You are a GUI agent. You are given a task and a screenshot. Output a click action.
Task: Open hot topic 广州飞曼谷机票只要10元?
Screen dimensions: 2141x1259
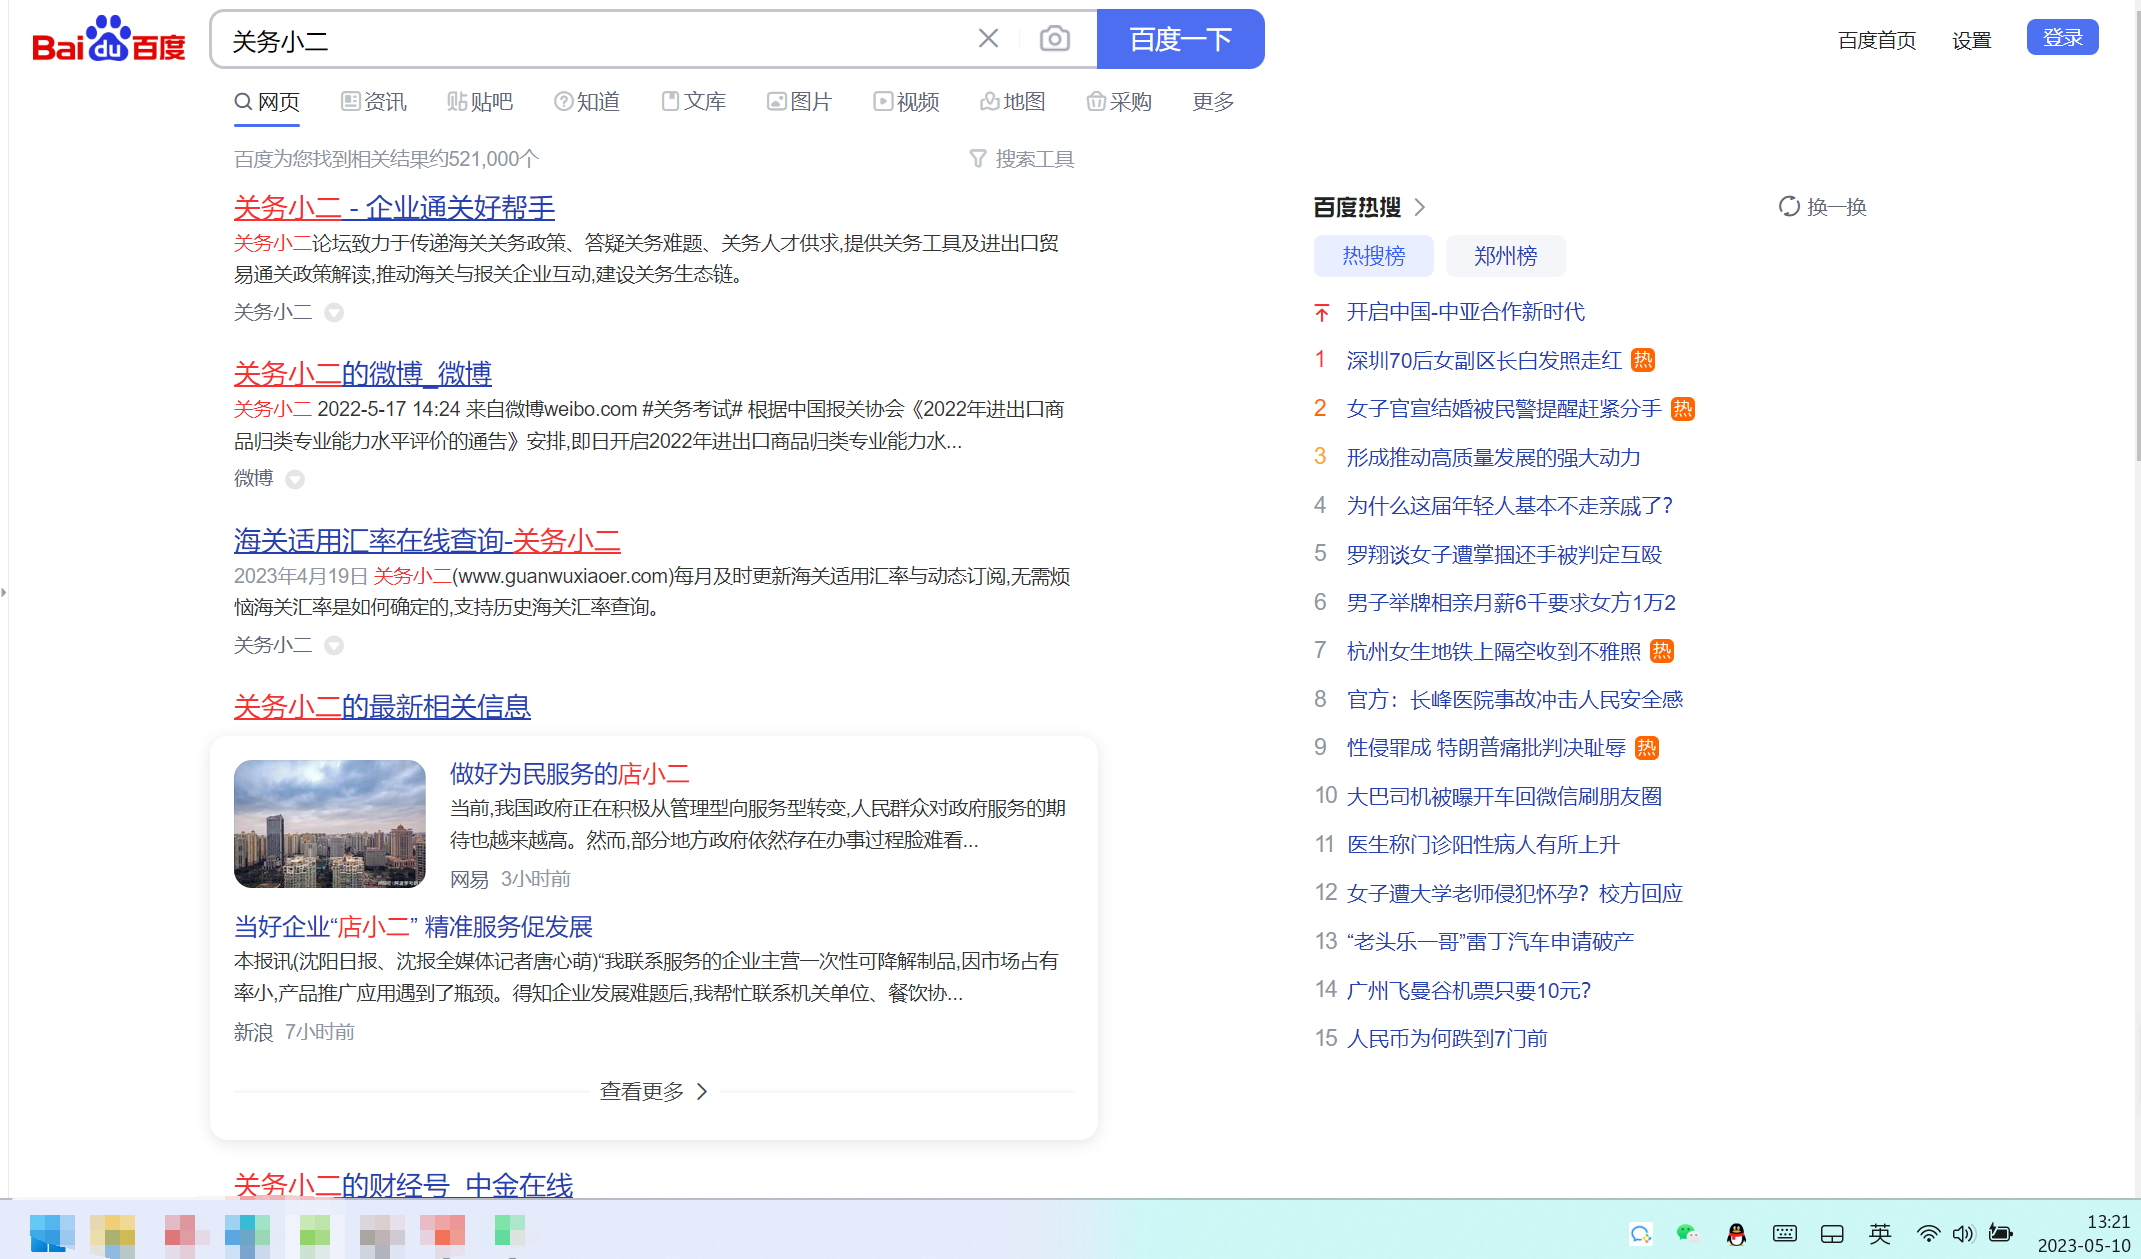pos(1468,990)
